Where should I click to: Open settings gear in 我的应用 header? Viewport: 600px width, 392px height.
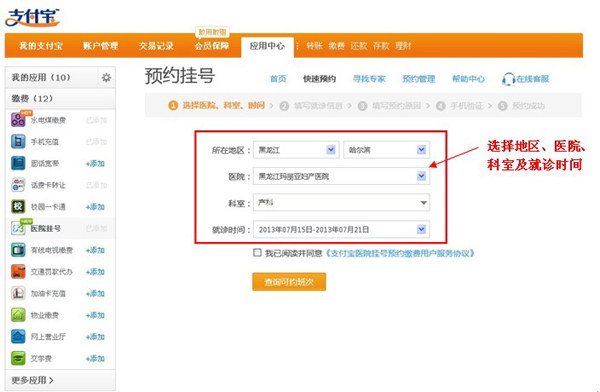(x=106, y=78)
